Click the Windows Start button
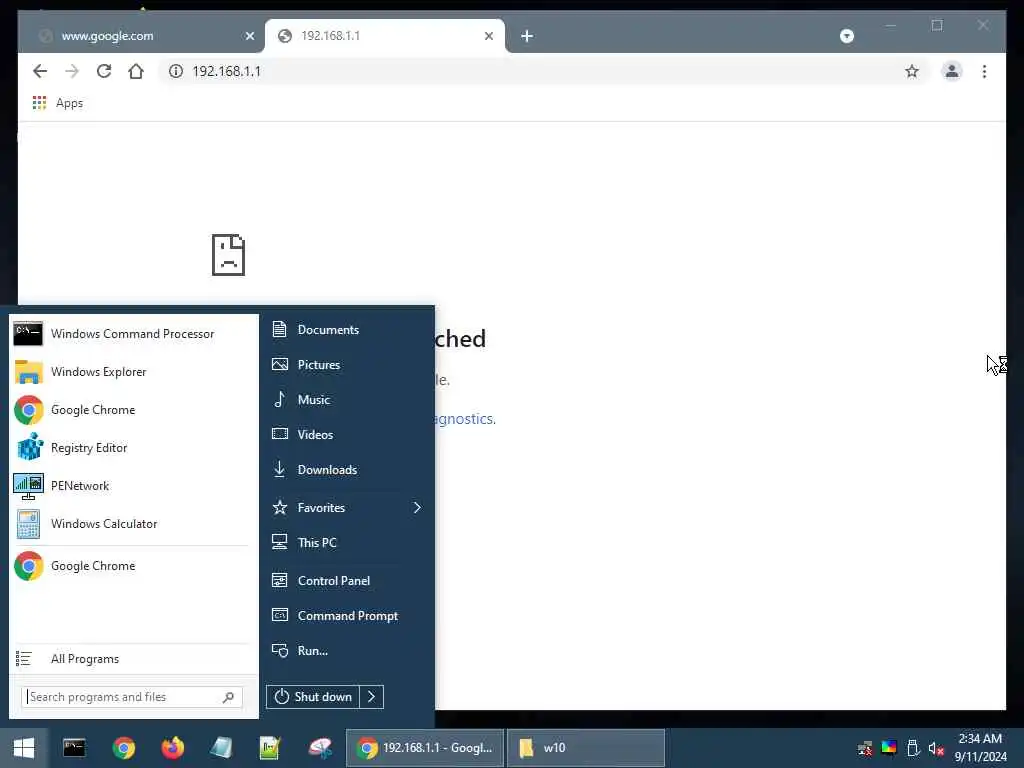Image resolution: width=1024 pixels, height=768 pixels. point(24,748)
